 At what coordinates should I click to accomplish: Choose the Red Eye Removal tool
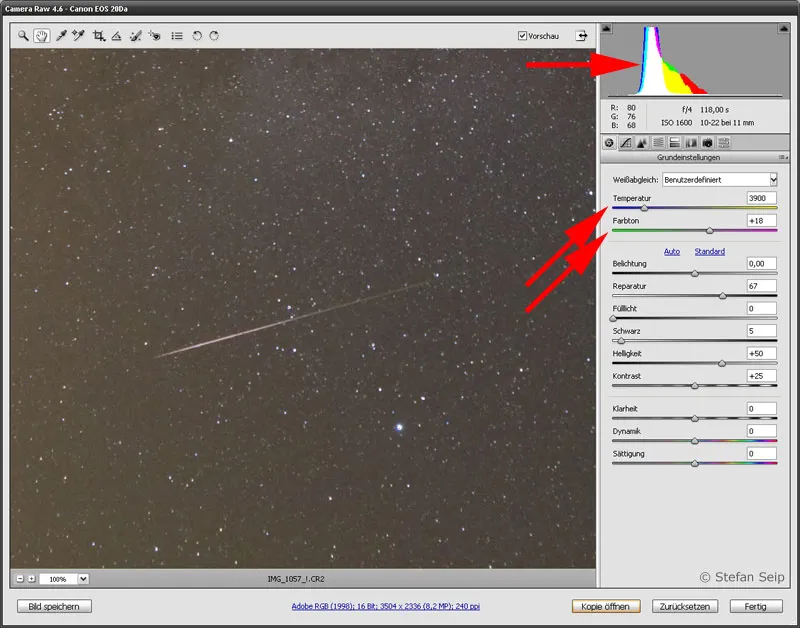pyautogui.click(x=154, y=36)
